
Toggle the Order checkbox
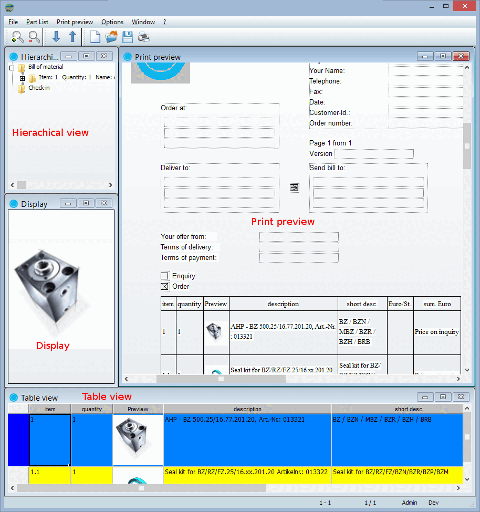pyautogui.click(x=165, y=286)
